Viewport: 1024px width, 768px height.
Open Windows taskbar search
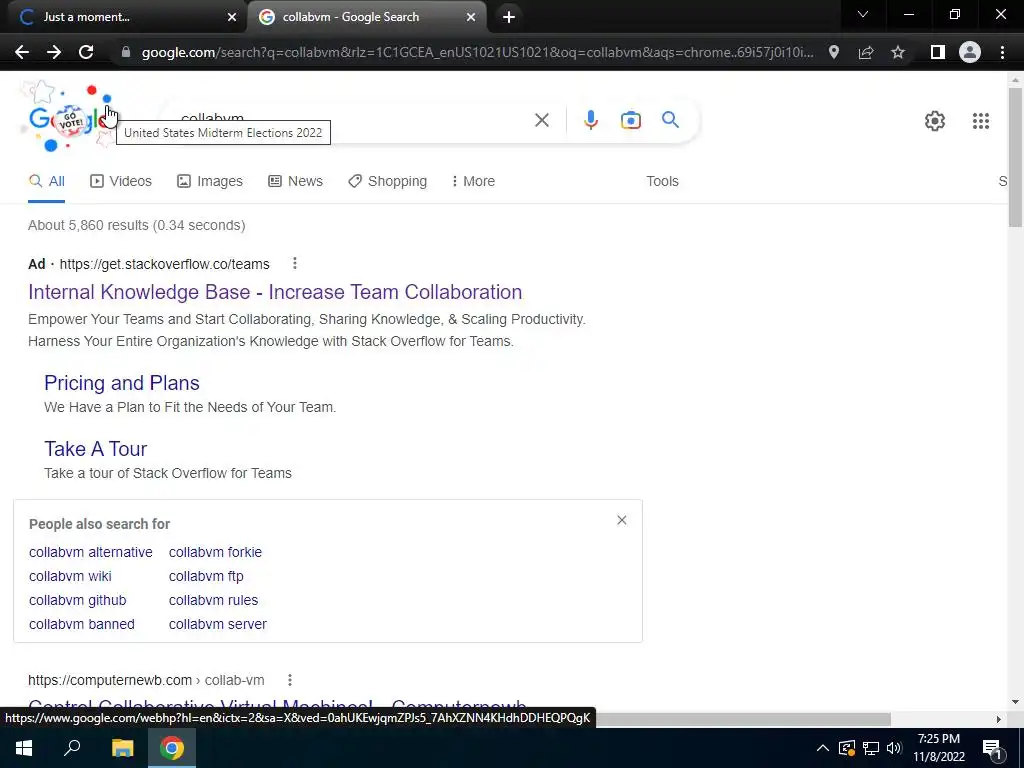click(72, 748)
